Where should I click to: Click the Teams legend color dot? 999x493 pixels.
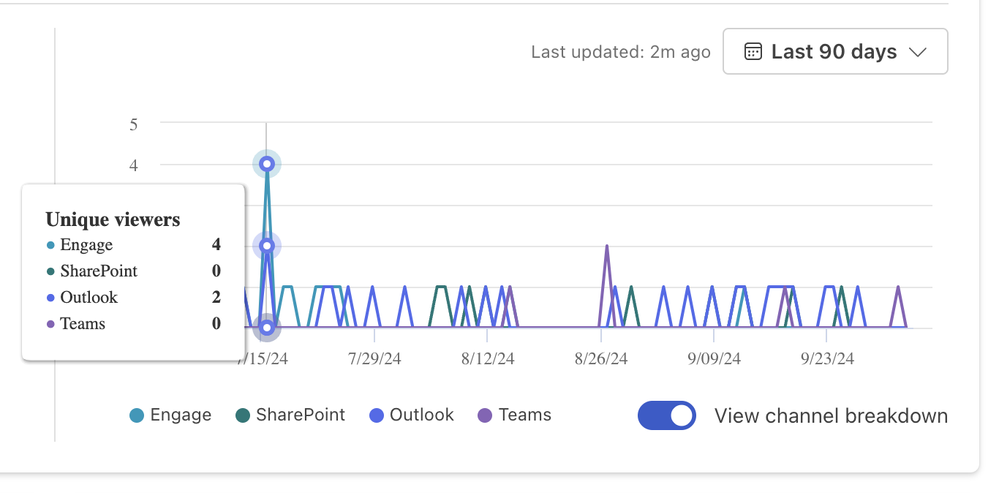(485, 416)
